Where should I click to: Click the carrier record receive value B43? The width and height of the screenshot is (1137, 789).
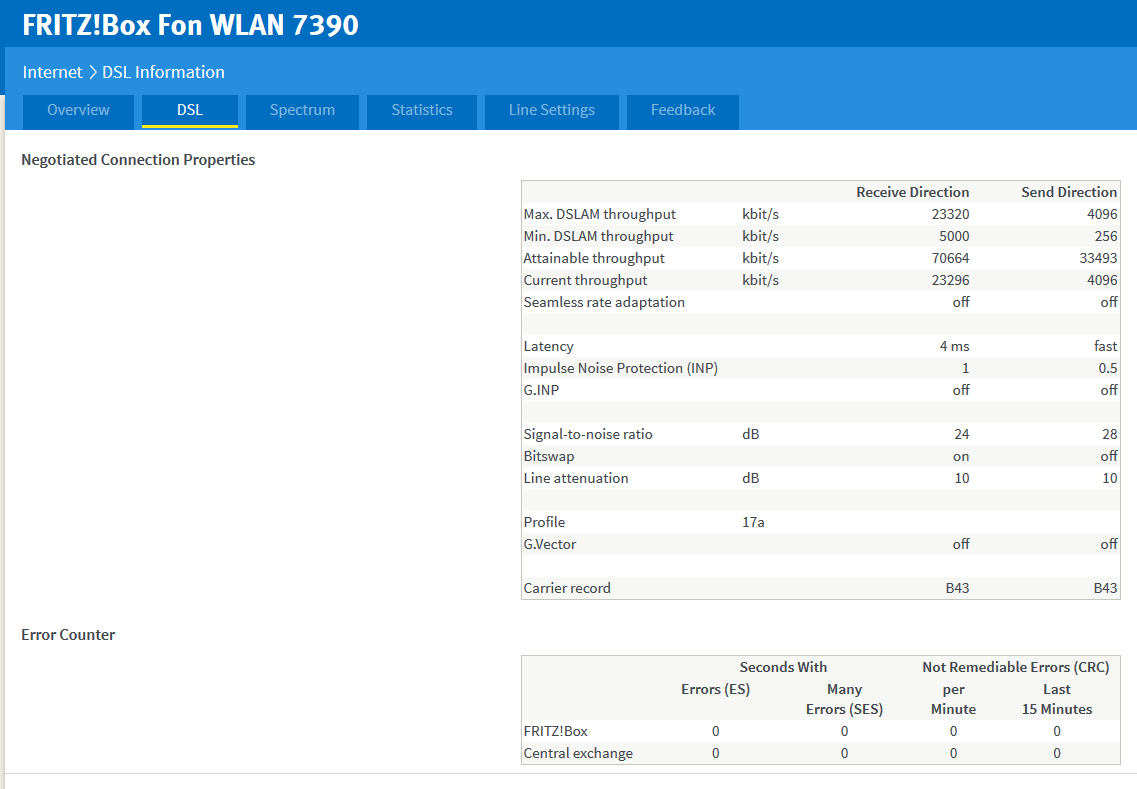957,588
